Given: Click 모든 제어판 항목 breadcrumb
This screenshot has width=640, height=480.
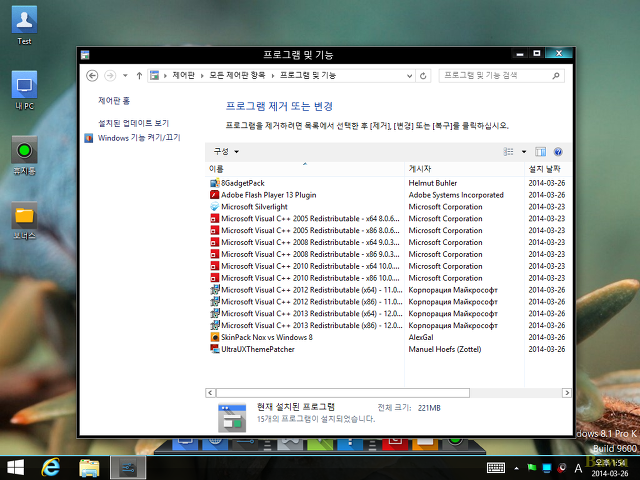Looking at the screenshot, I should coord(237,76).
